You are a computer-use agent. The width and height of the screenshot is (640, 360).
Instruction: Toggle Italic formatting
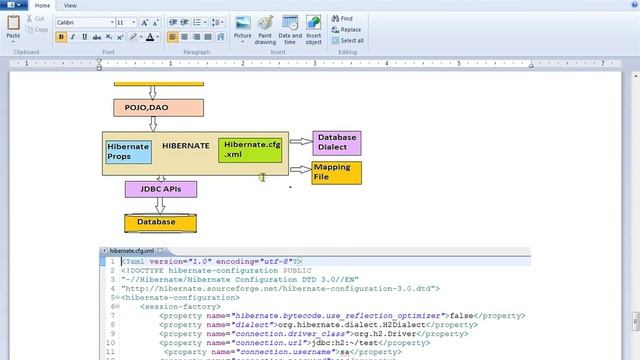coord(73,37)
